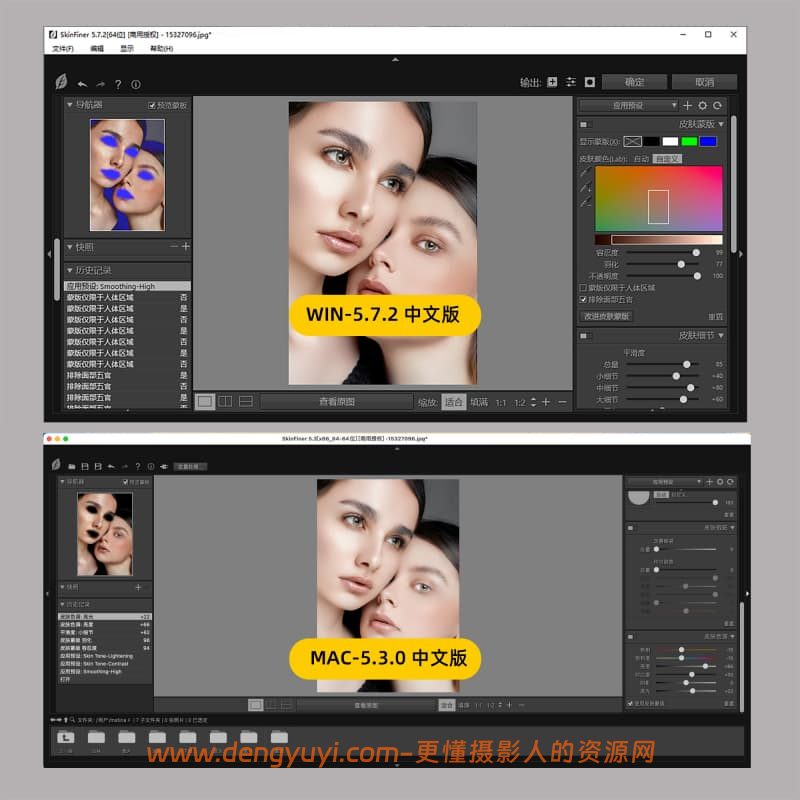
Task: Toggle preview mask checkbox in Mac navigator
Action: pos(125,482)
